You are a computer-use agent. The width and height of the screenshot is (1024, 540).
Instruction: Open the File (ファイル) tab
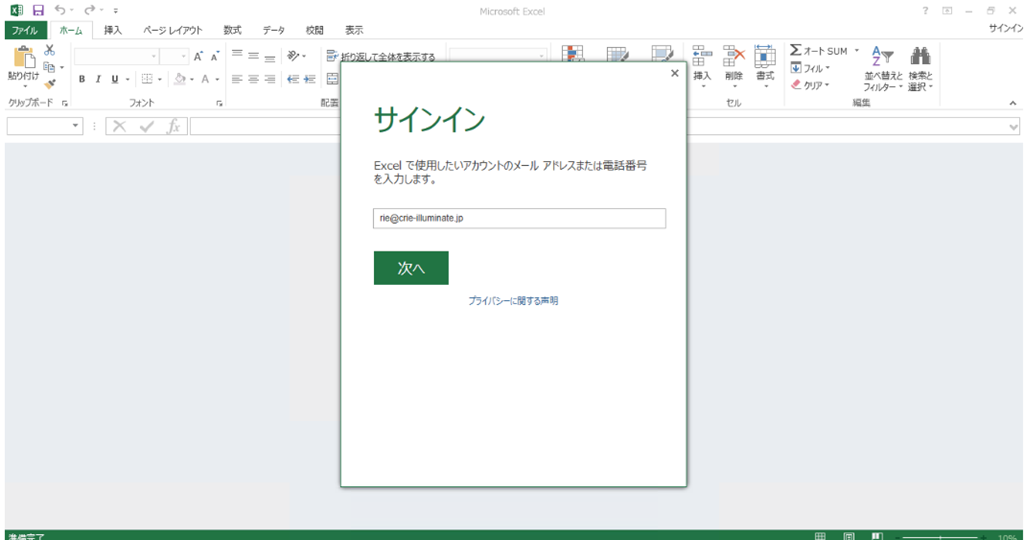click(x=25, y=30)
